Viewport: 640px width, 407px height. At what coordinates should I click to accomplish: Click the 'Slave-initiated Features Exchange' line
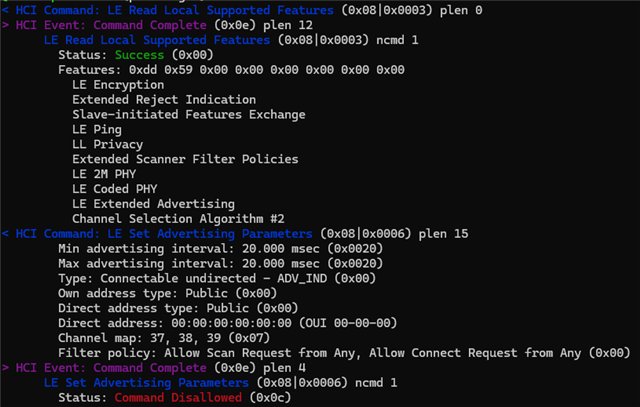coord(189,115)
